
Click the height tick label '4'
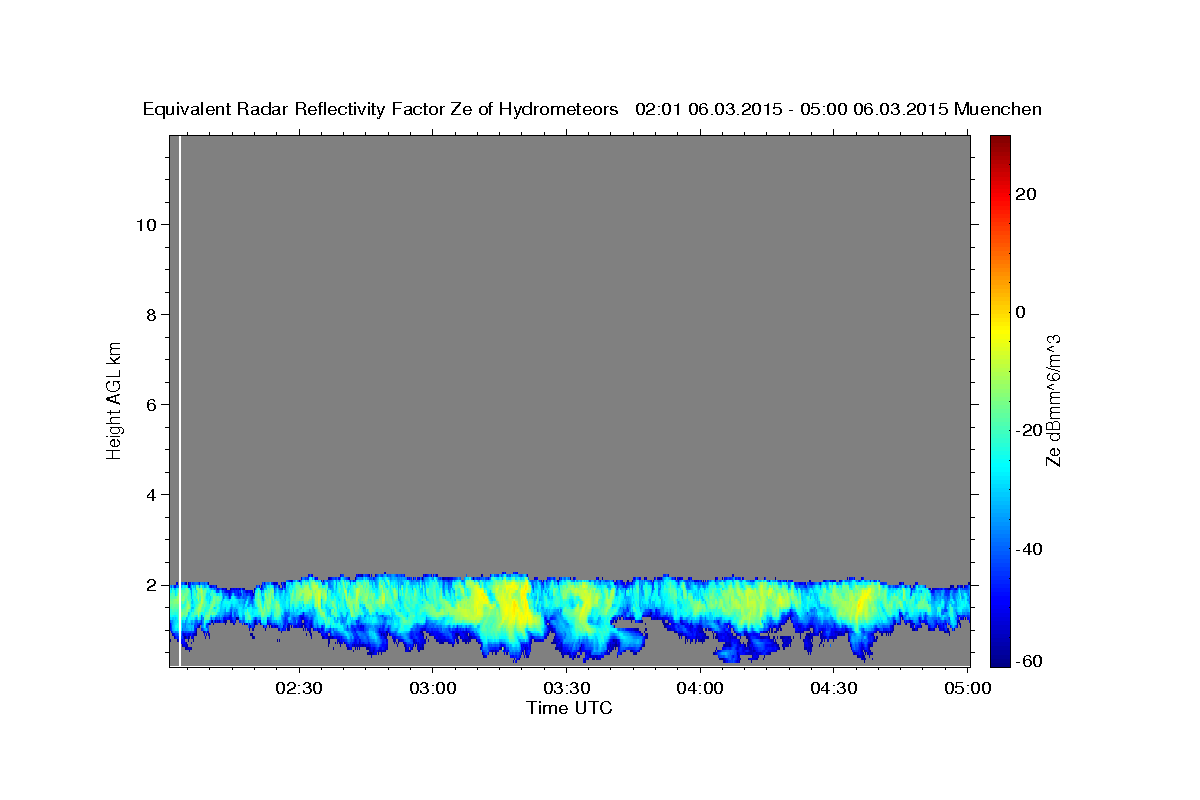pyautogui.click(x=150, y=494)
